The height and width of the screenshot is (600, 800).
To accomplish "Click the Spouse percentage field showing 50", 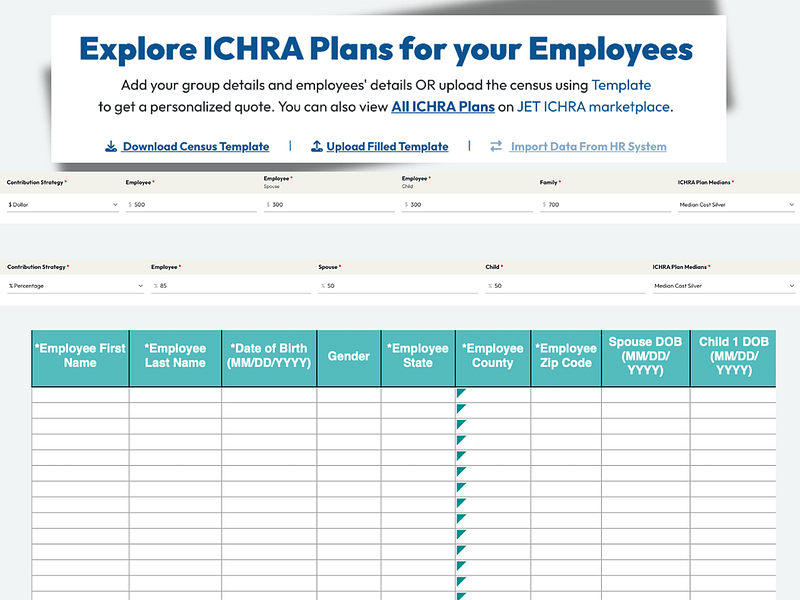I will [x=400, y=286].
